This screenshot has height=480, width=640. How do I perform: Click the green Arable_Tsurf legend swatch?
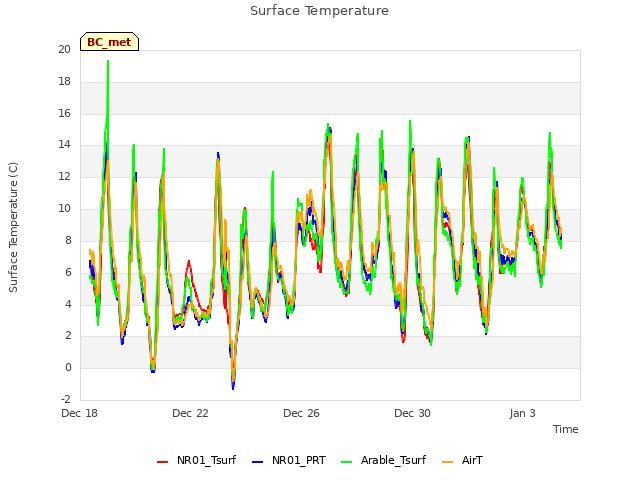point(347,462)
